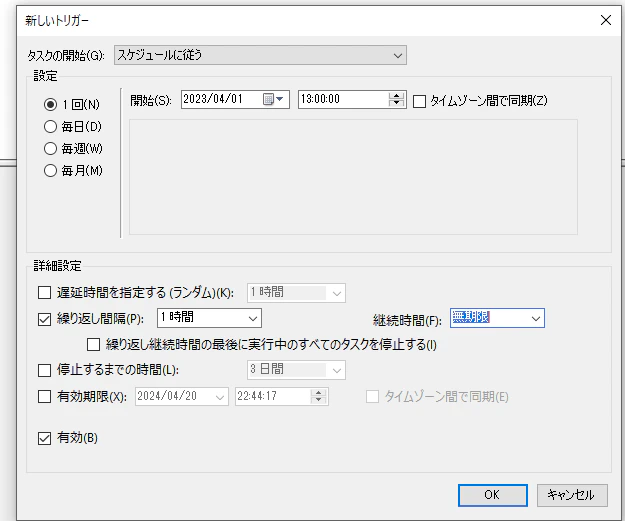Close the 新しいトリガー dialog
Image resolution: width=625 pixels, height=521 pixels.
[605, 20]
